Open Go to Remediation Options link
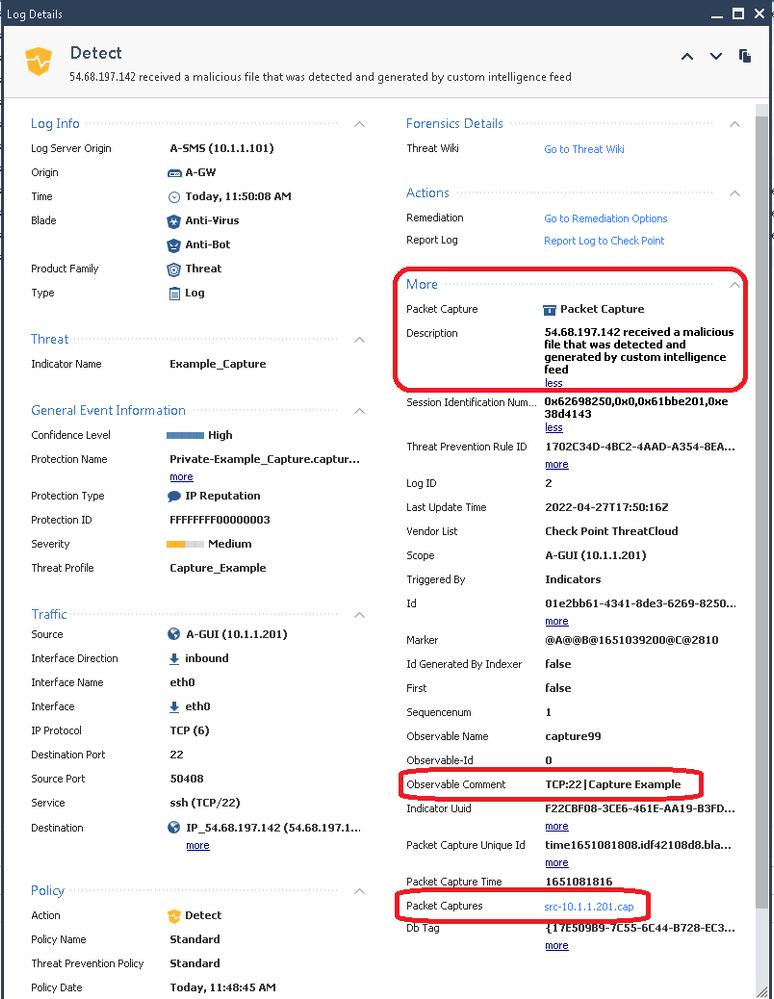774x999 pixels. tap(605, 219)
